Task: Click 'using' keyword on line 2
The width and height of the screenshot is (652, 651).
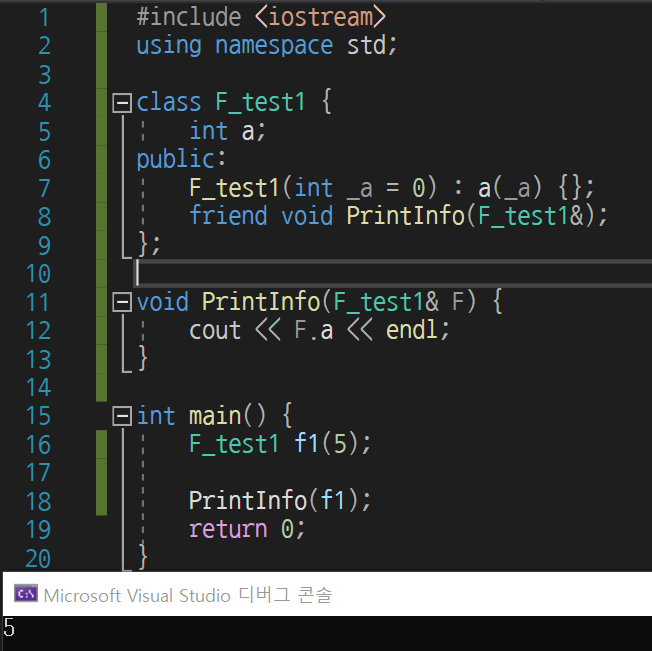Action: 169,46
